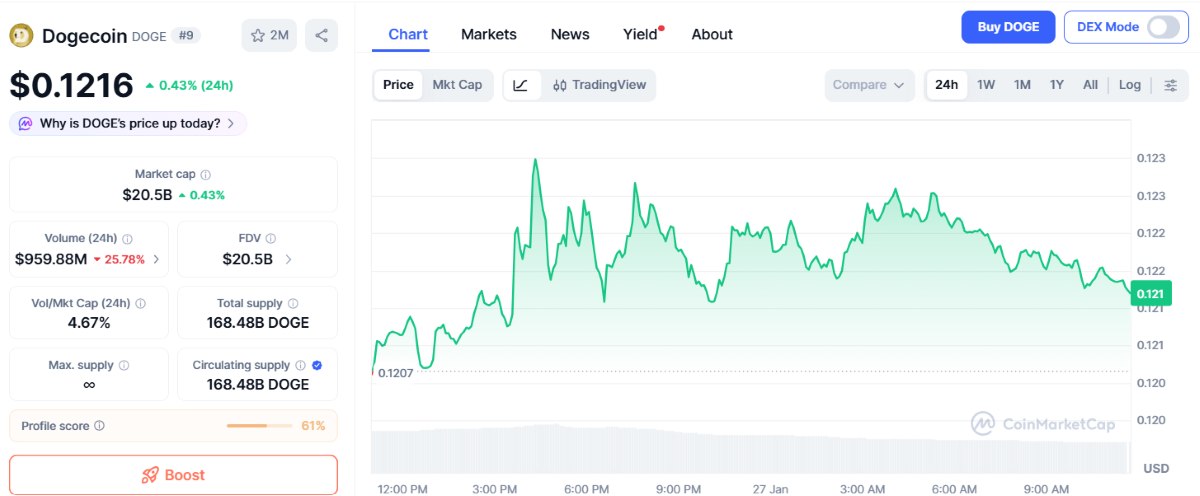Viewport: 1200px width, 496px height.
Task: Open Why is DOGE's price up today
Action: [128, 124]
